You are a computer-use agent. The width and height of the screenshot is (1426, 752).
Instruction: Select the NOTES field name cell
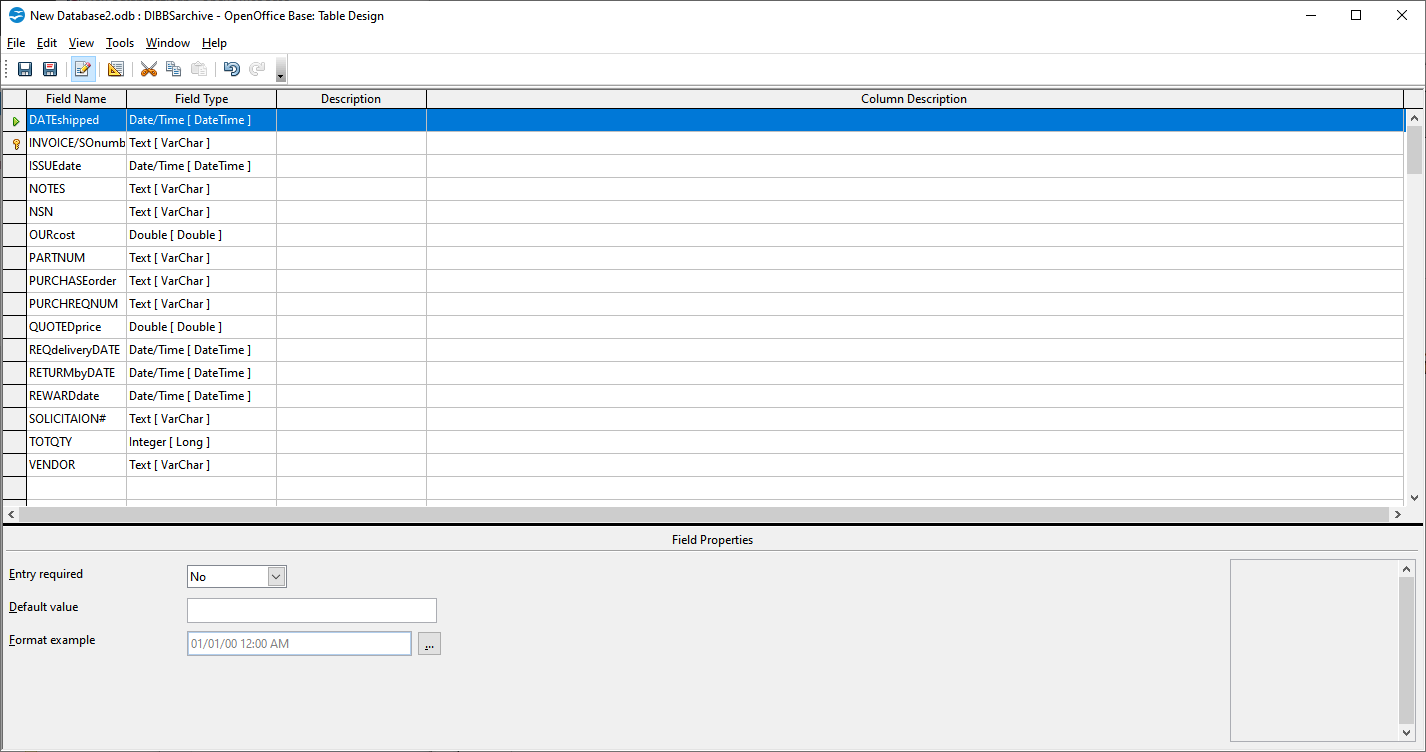[76, 189]
